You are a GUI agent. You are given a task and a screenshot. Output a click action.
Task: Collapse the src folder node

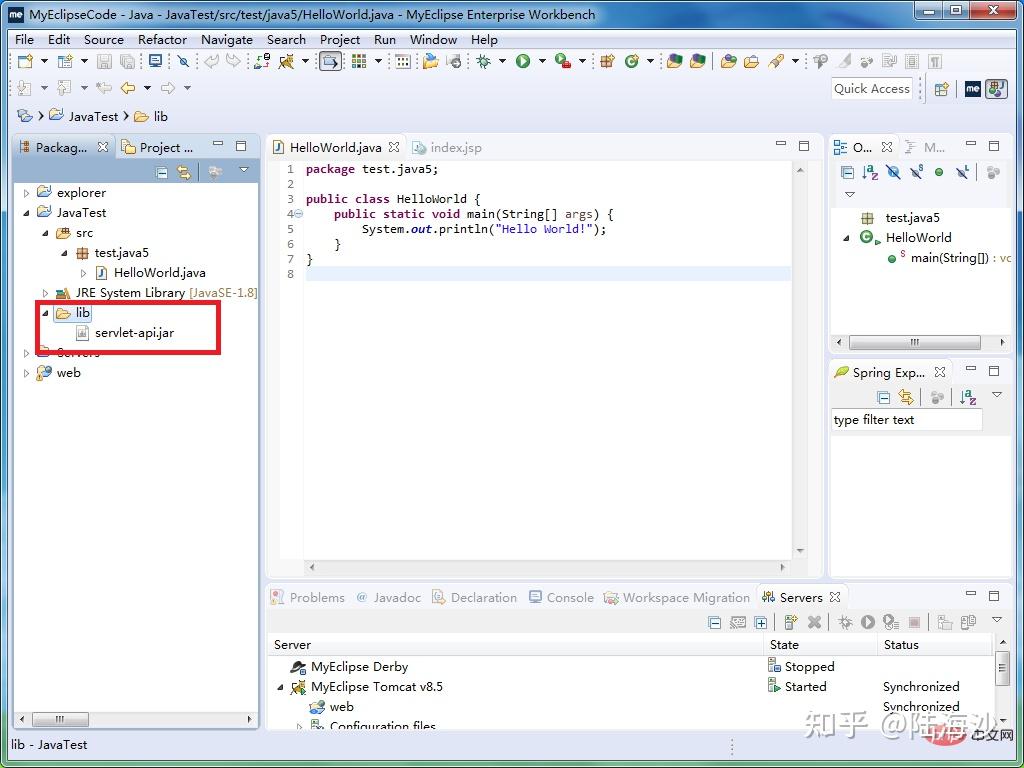45,233
